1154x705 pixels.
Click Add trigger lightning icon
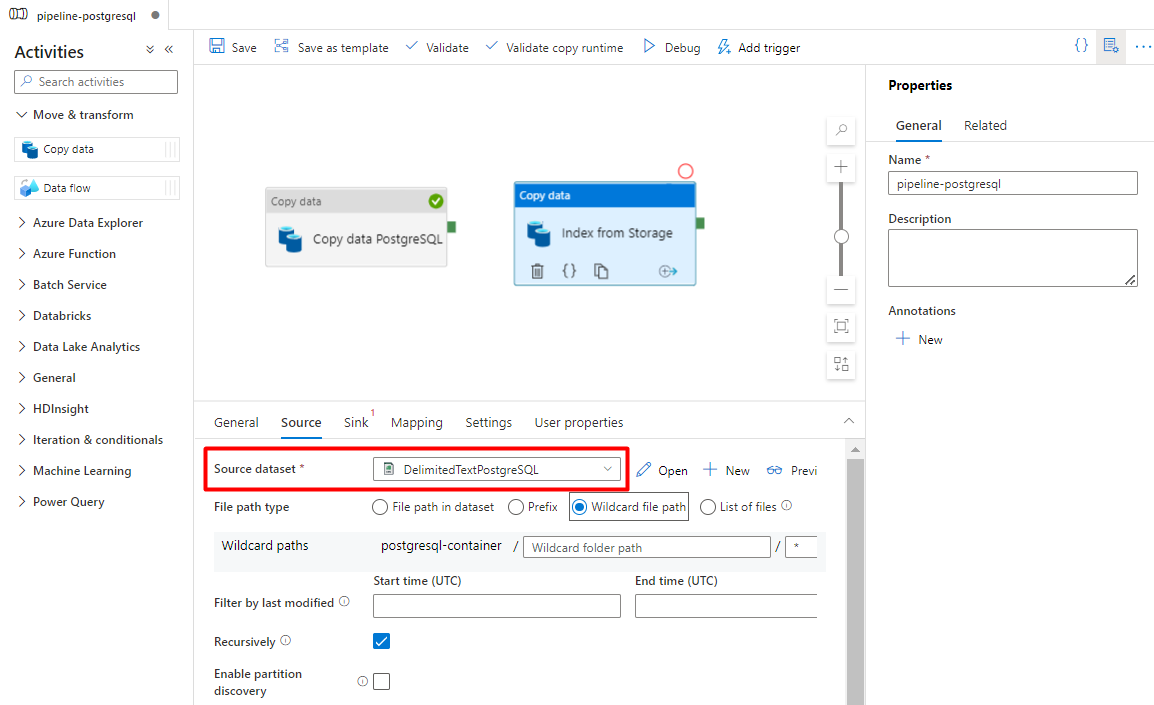coord(724,47)
